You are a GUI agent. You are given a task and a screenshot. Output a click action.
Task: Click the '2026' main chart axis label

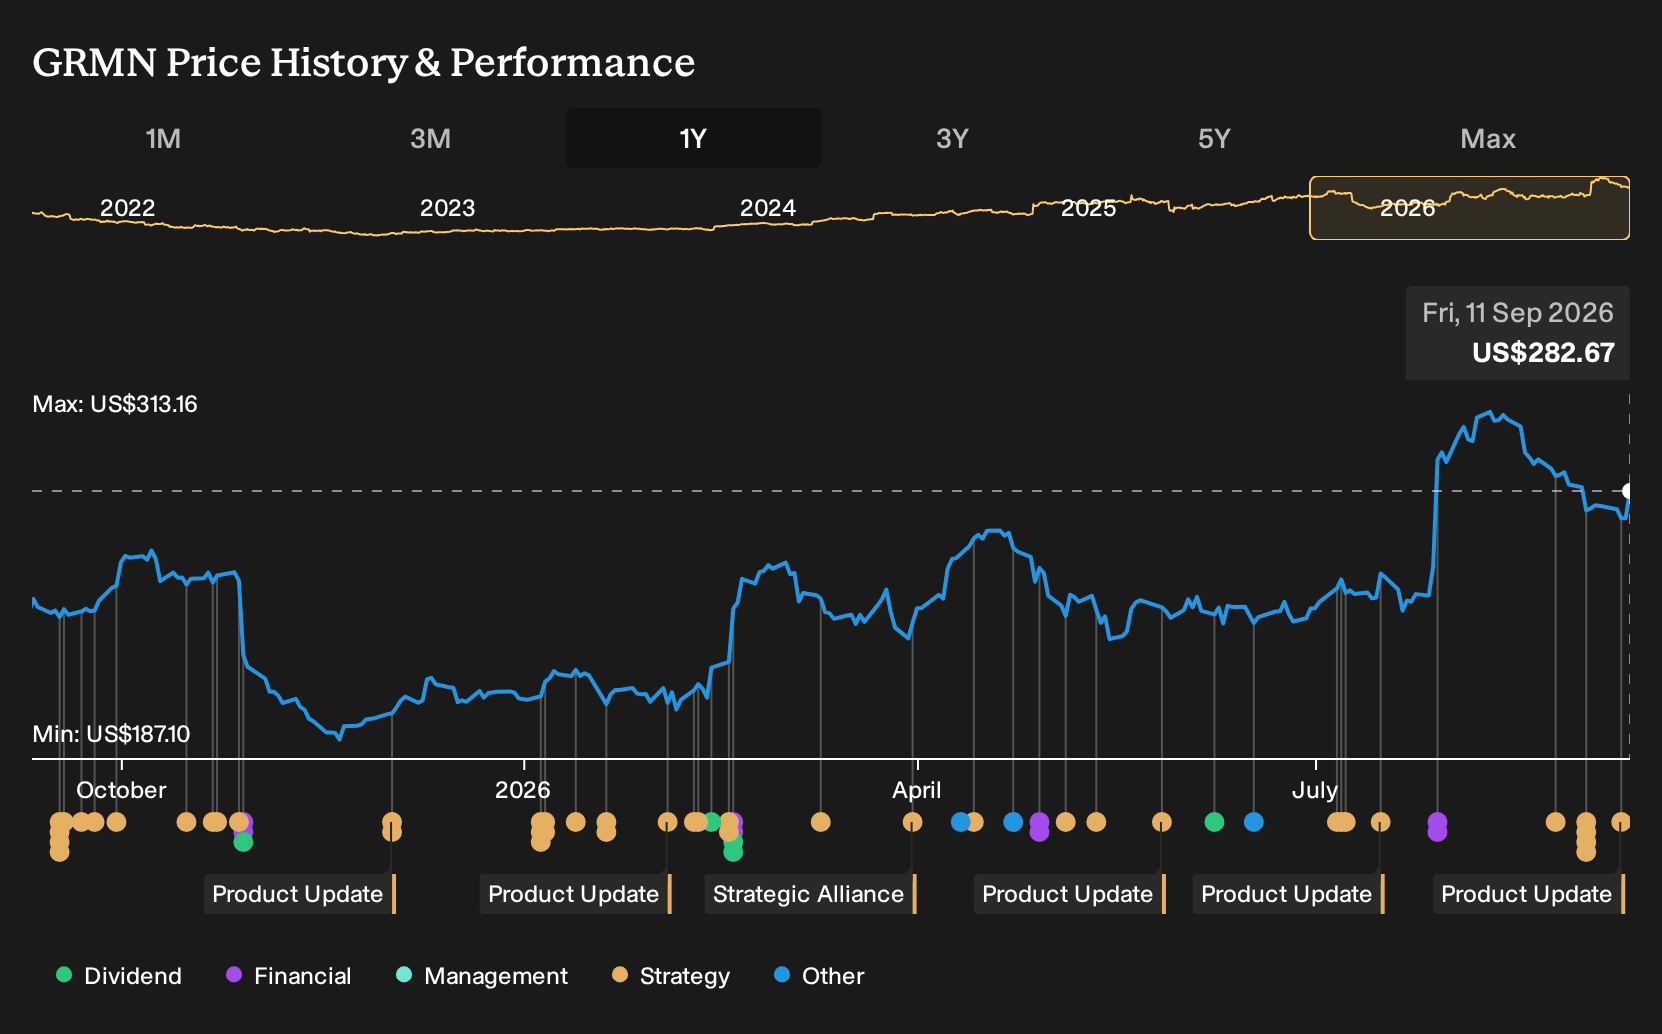click(523, 790)
